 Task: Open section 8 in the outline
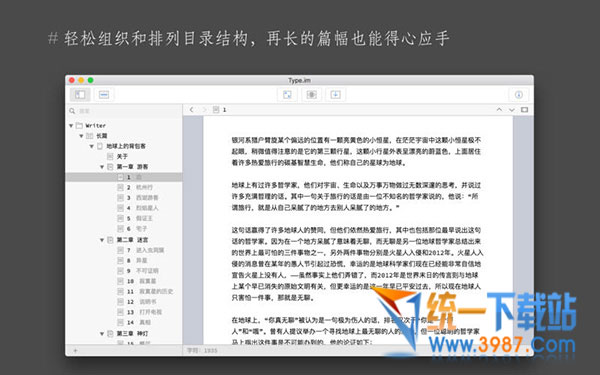coord(137,261)
